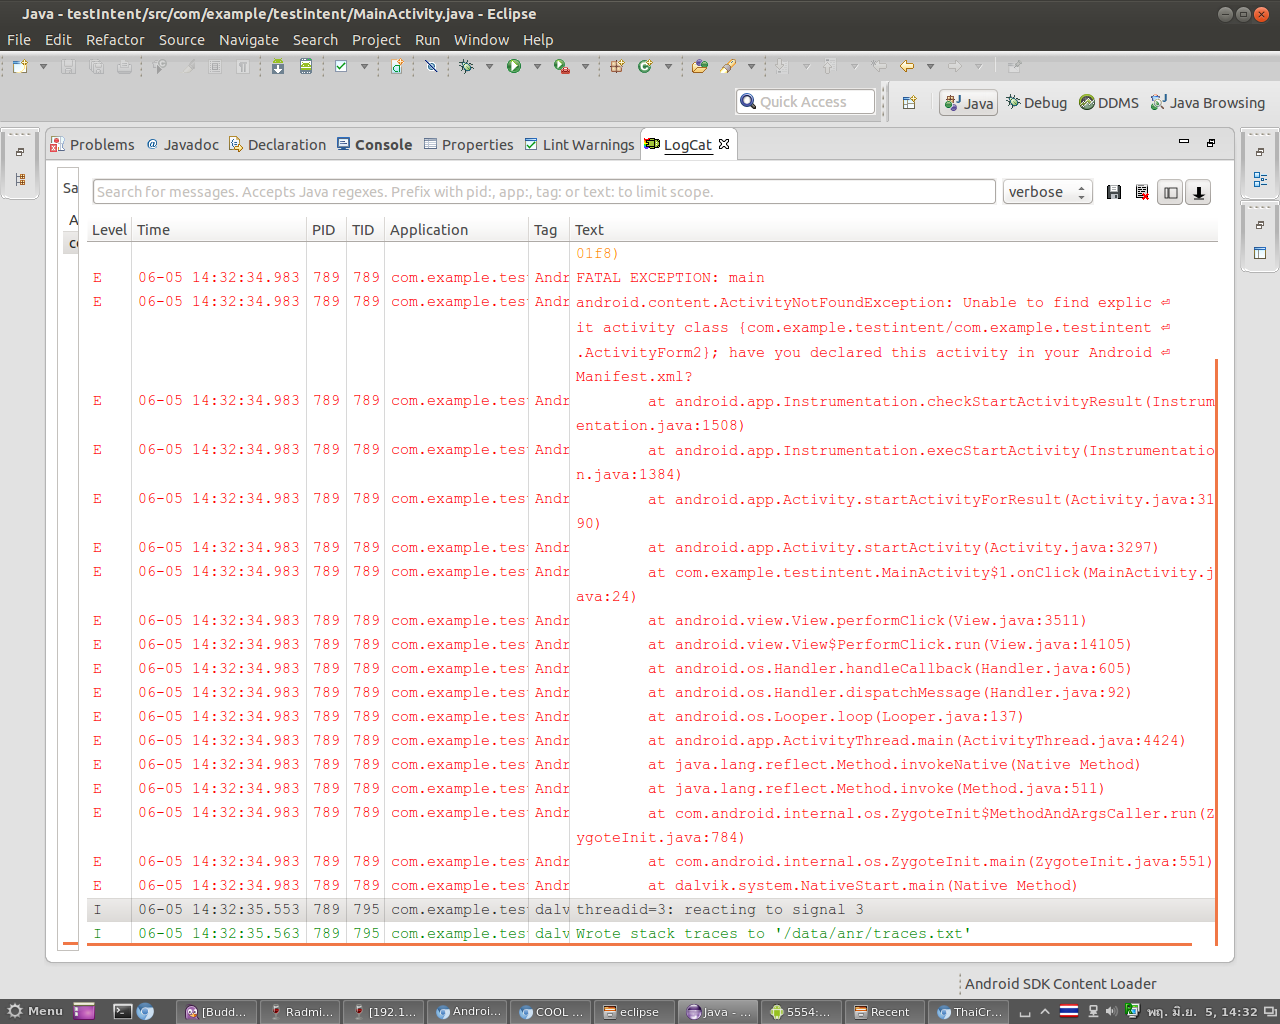The height and width of the screenshot is (1024, 1280).
Task: Toggle scroll lock in LogCat
Action: pyautogui.click(x=1198, y=192)
